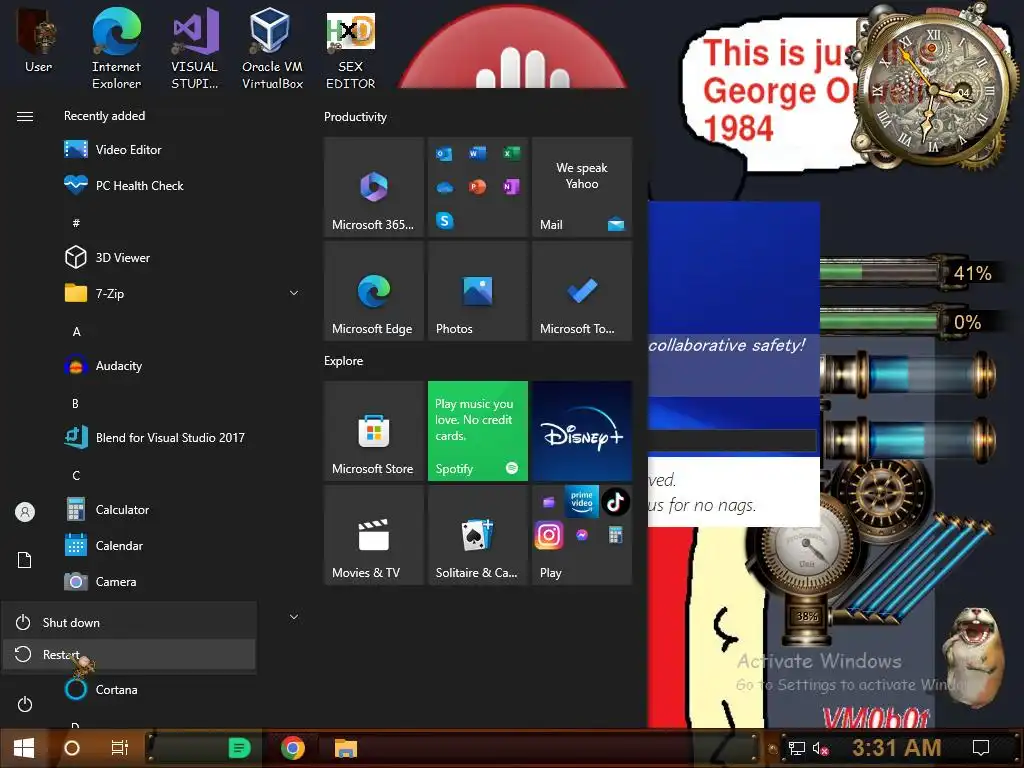
Task: Click the # section header
Action: (x=76, y=223)
